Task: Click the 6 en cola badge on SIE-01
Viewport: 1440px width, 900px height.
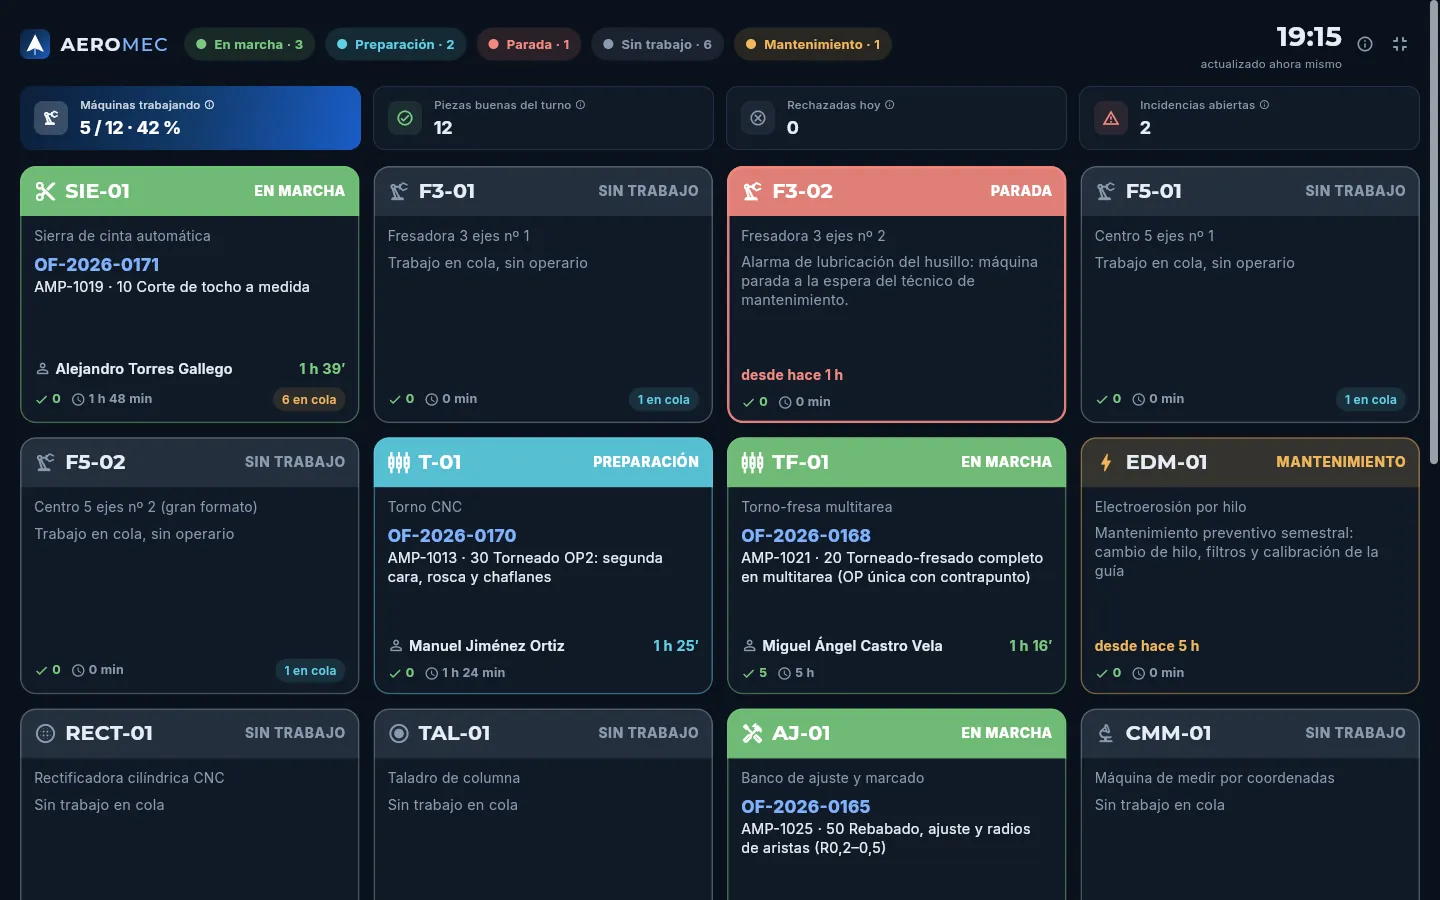Action: point(309,400)
